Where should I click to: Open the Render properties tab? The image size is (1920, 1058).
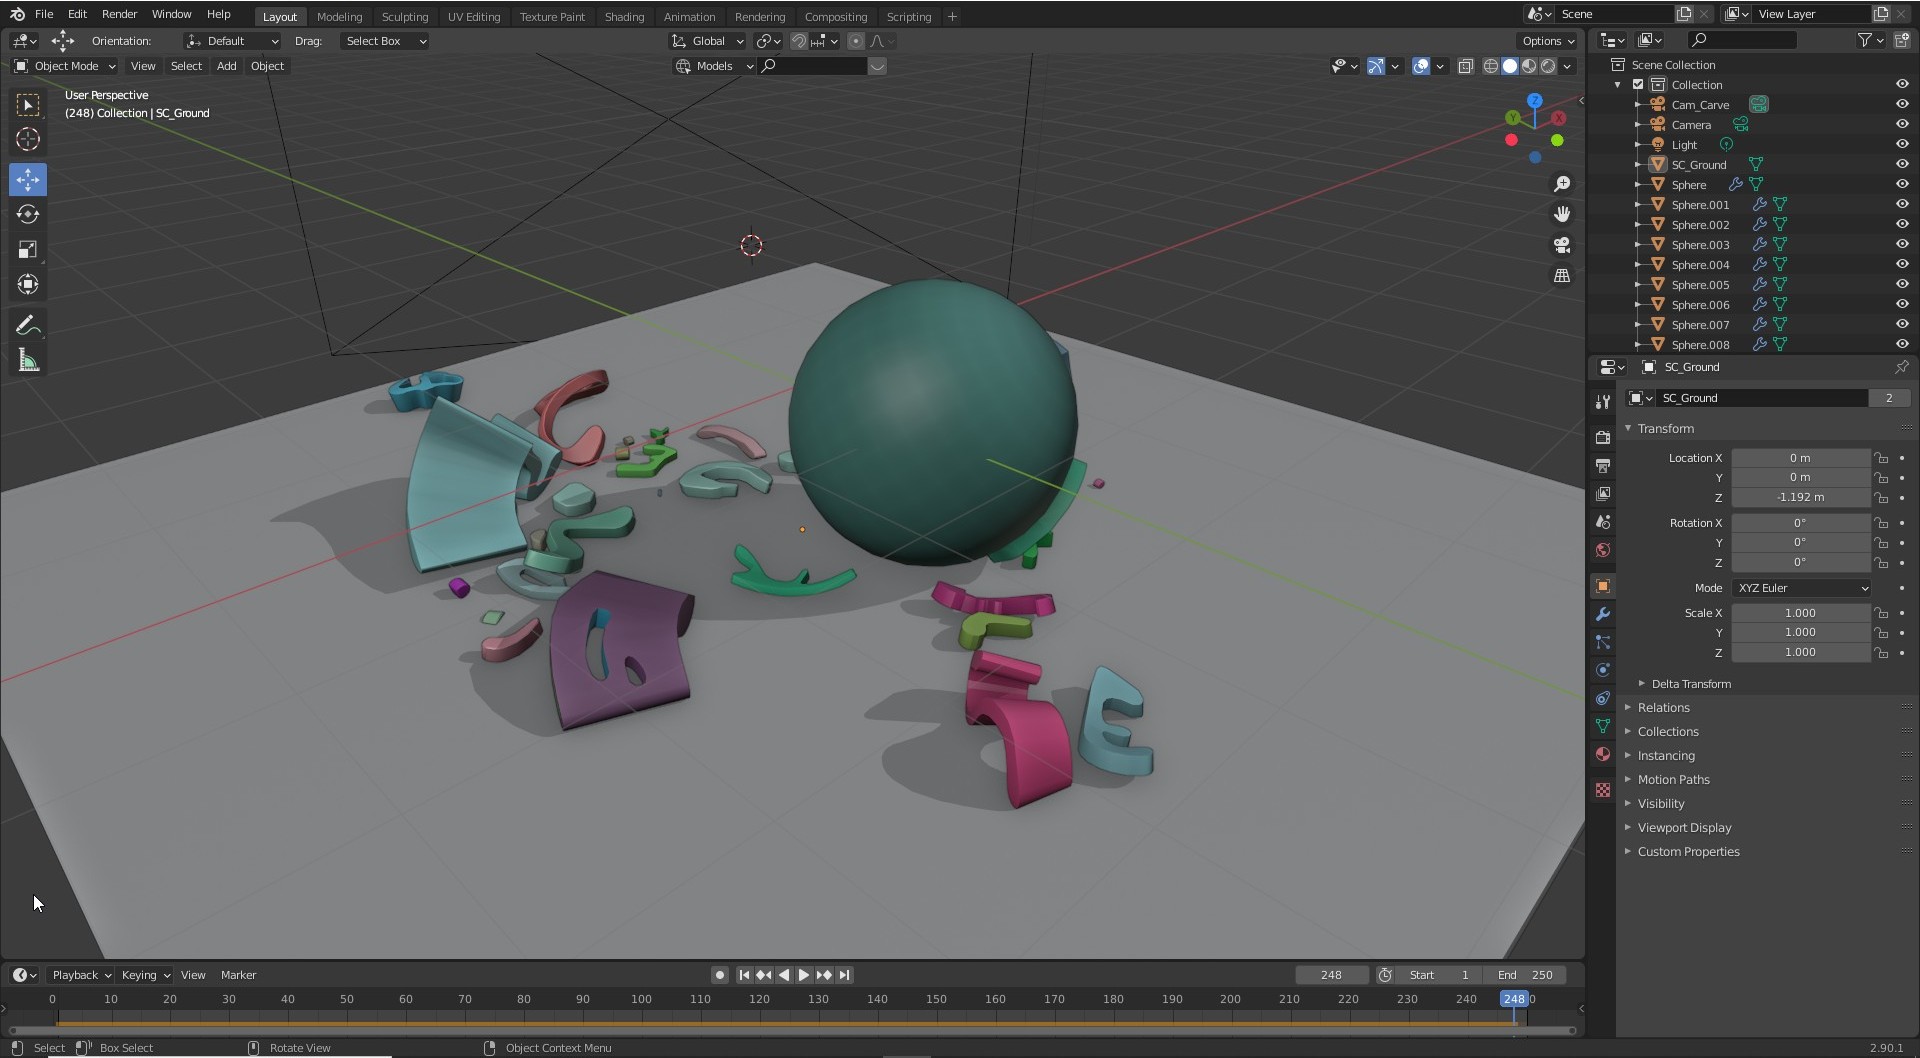pos(1603,438)
